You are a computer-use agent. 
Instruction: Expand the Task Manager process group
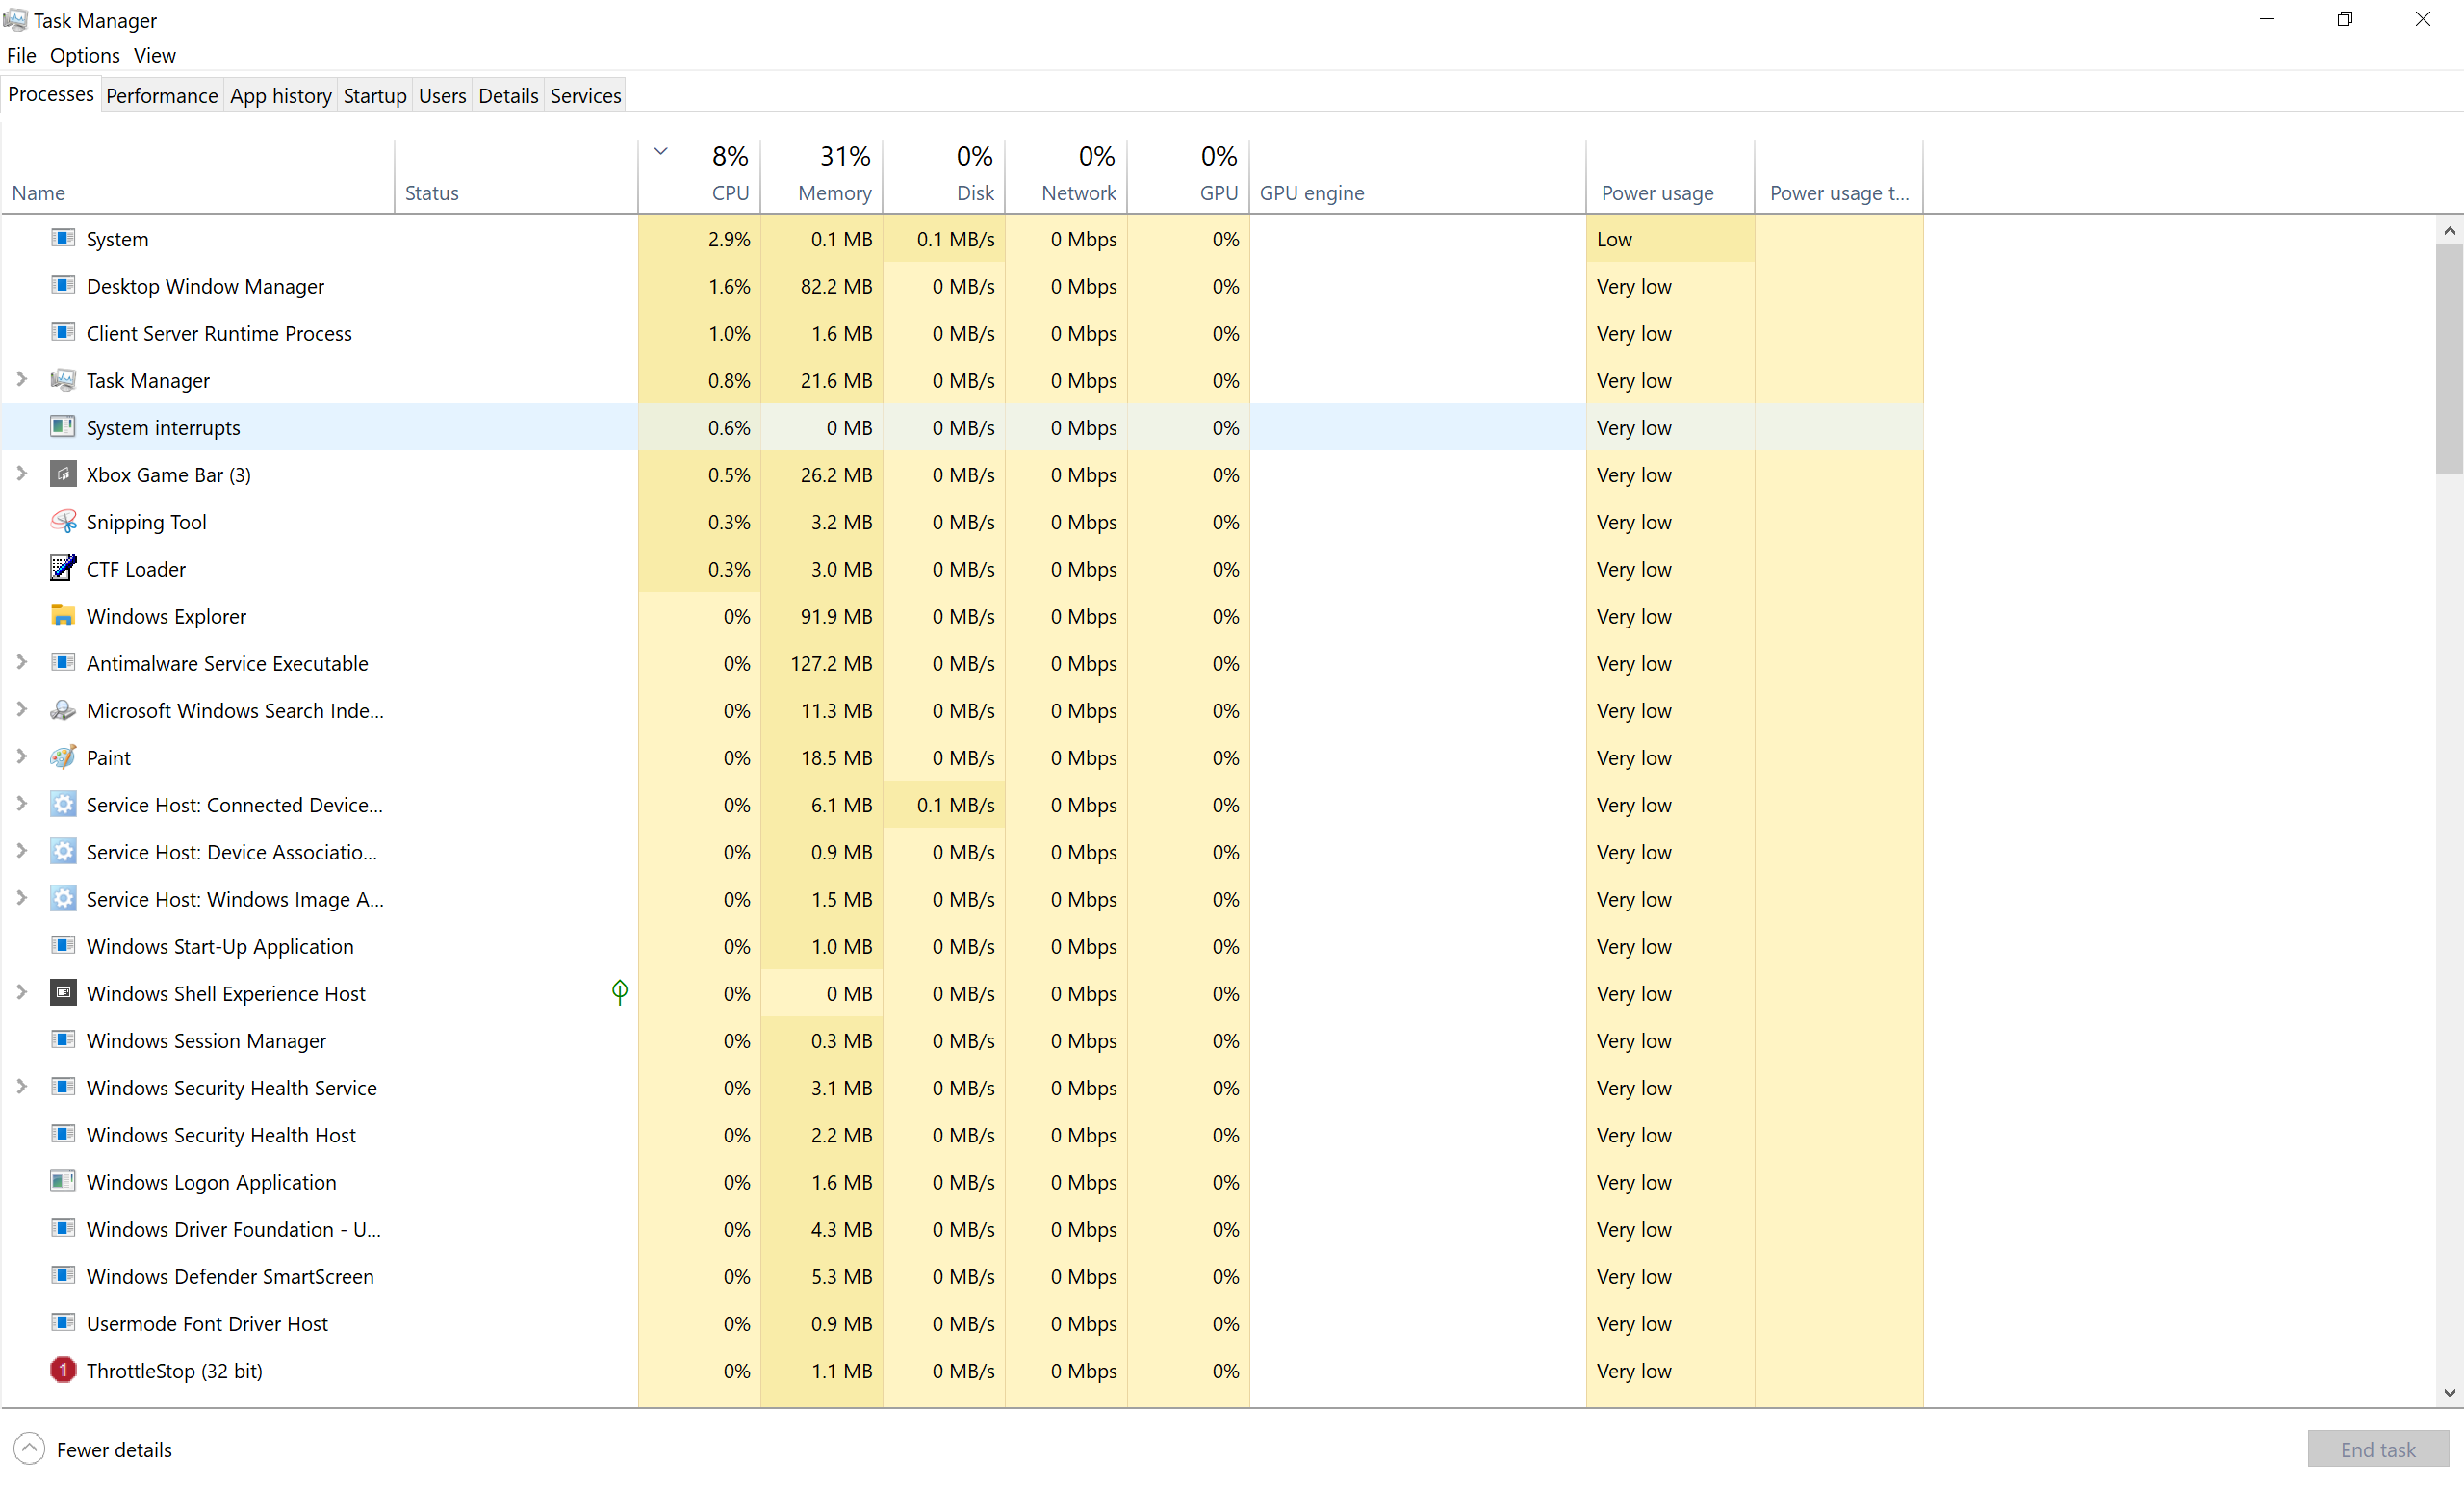pos(21,379)
